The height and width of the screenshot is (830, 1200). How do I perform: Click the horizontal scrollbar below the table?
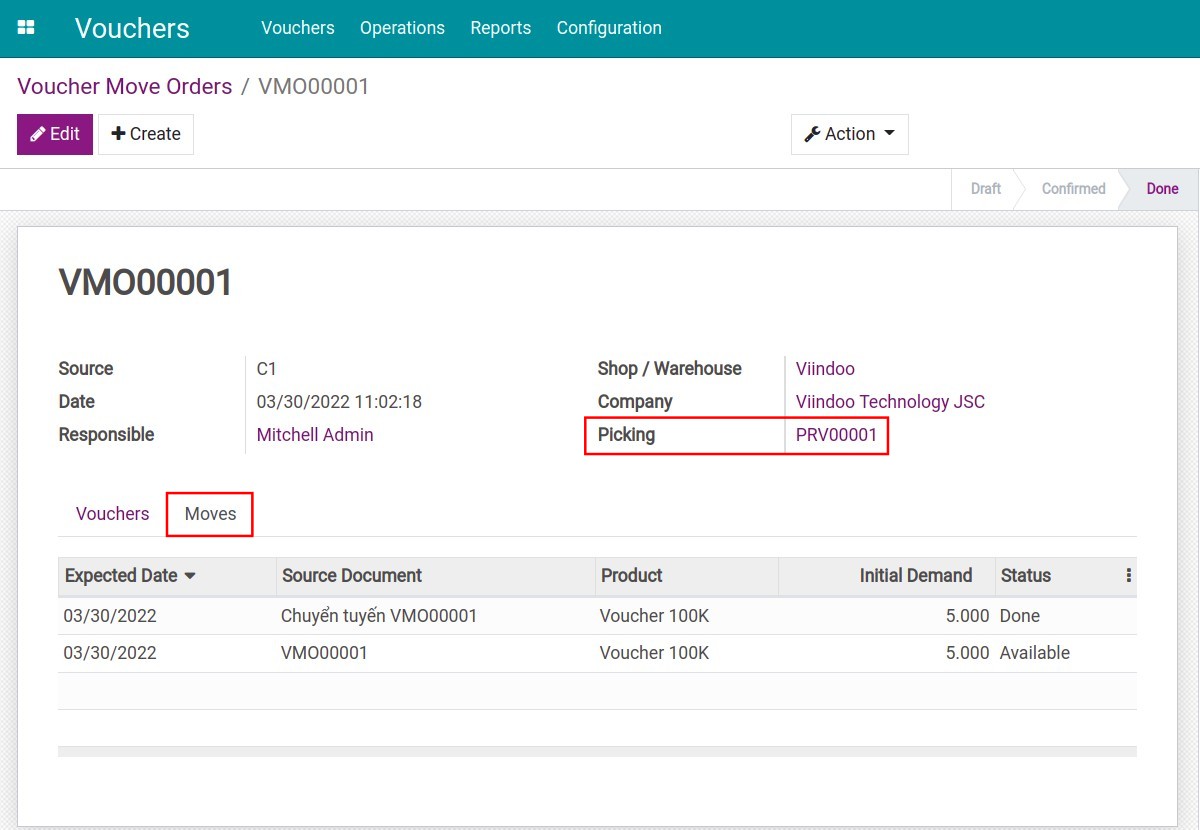point(597,751)
